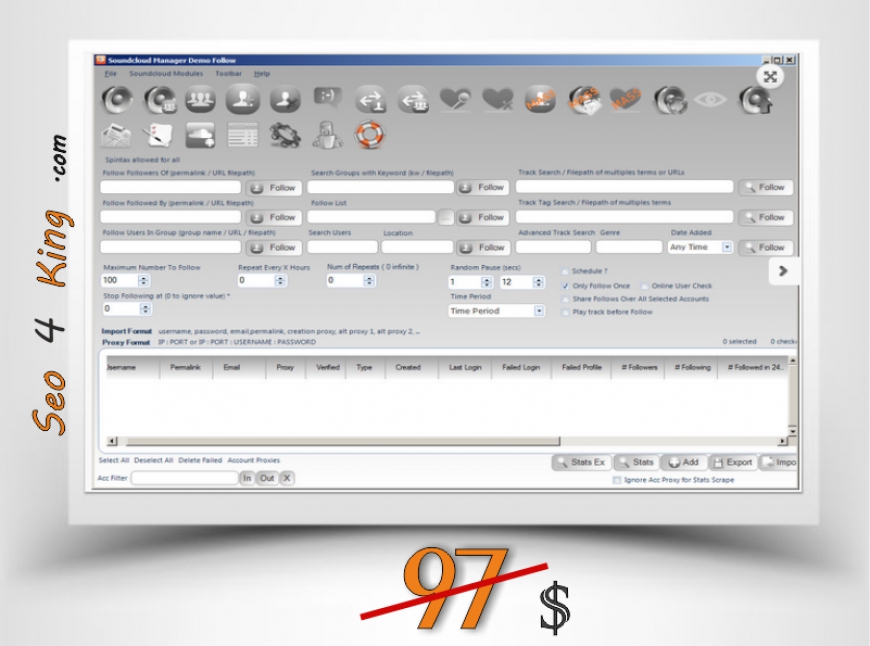Click Follow beside Search Groups with Keyword

click(x=483, y=188)
